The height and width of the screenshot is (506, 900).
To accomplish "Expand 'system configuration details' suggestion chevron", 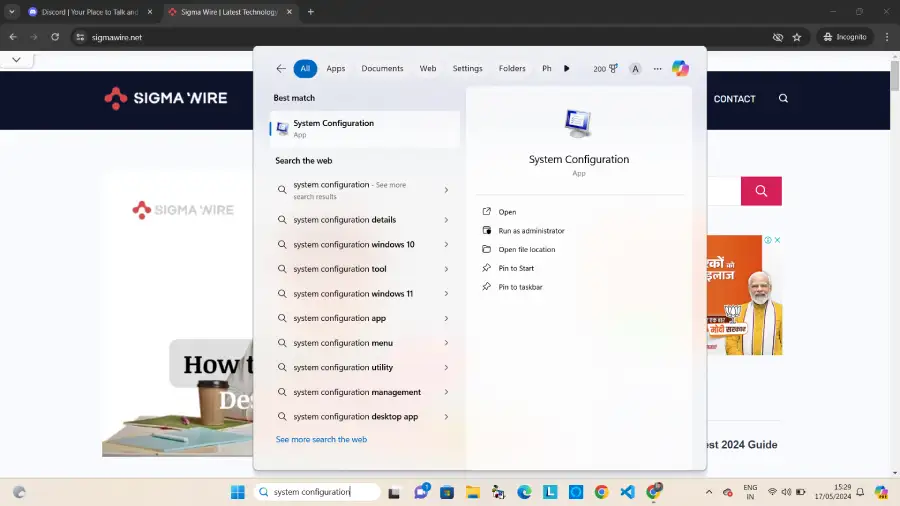I will (446, 220).
